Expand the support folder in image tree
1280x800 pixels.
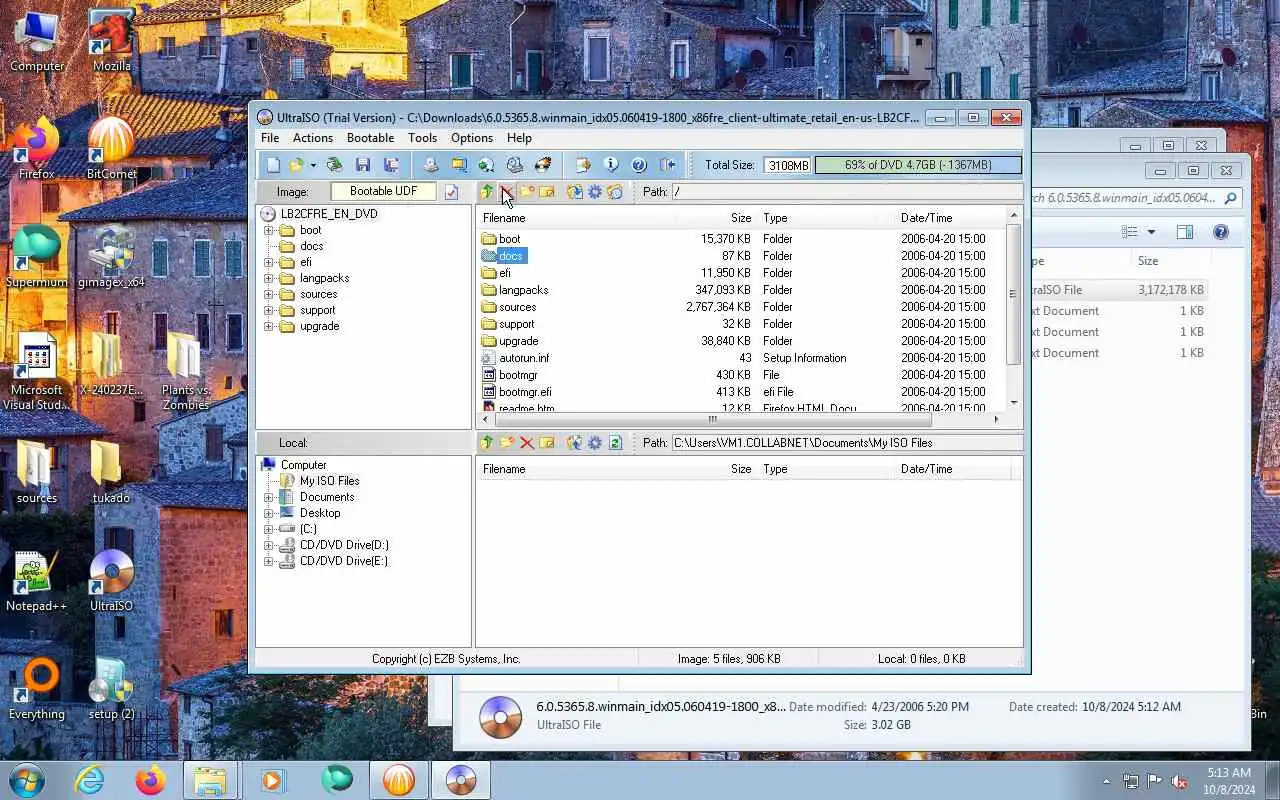[x=269, y=310]
